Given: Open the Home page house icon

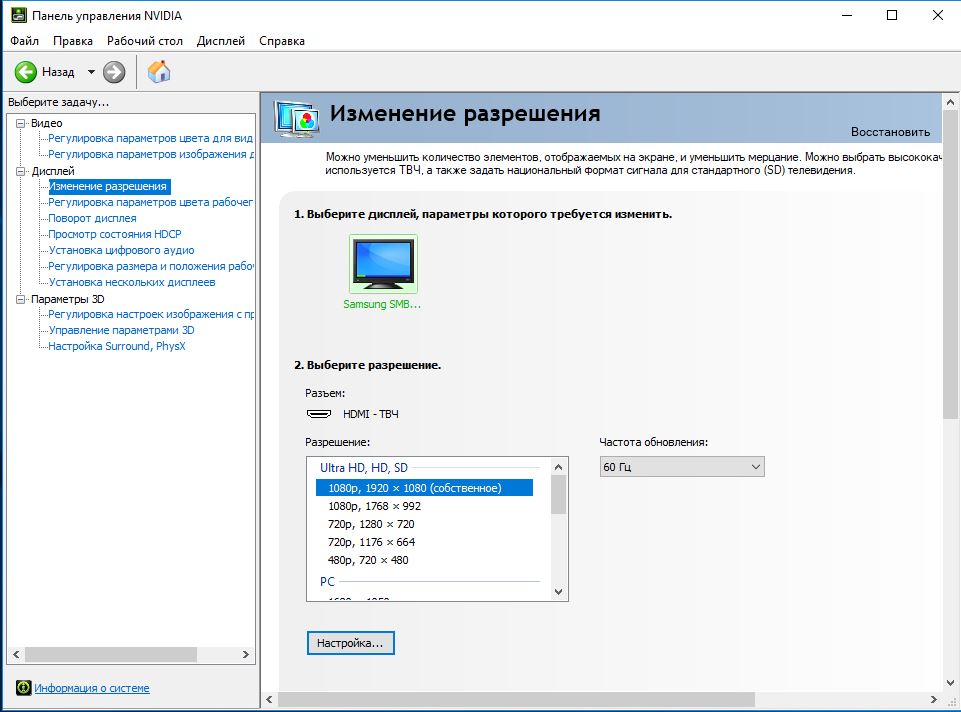Looking at the screenshot, I should (159, 72).
